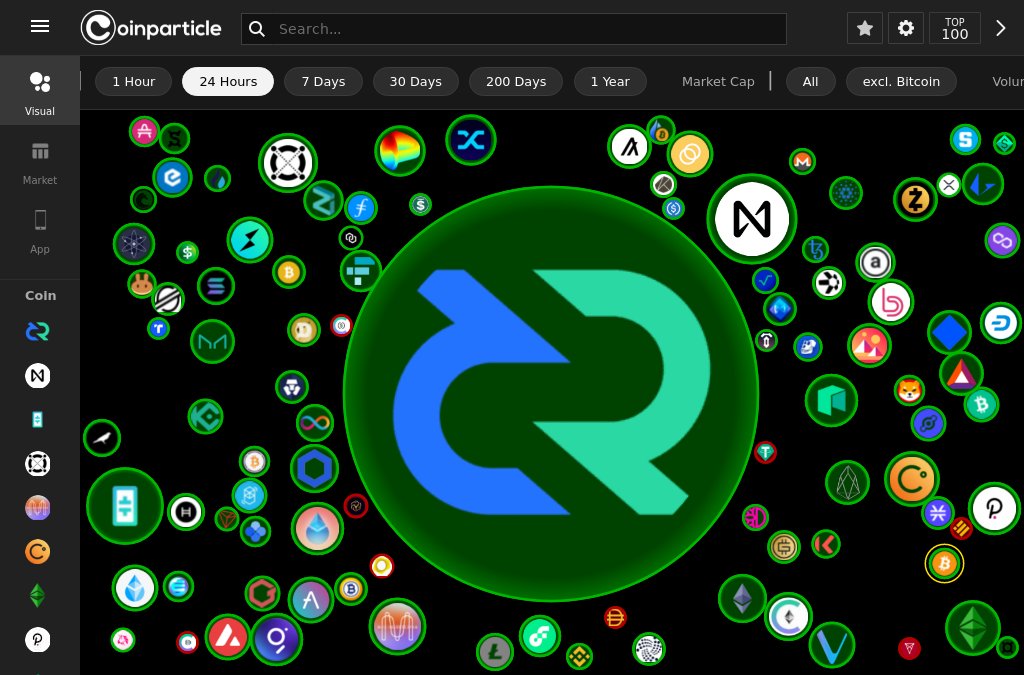This screenshot has height=675, width=1024.
Task: Click the Zcash bubble
Action: tap(915, 200)
